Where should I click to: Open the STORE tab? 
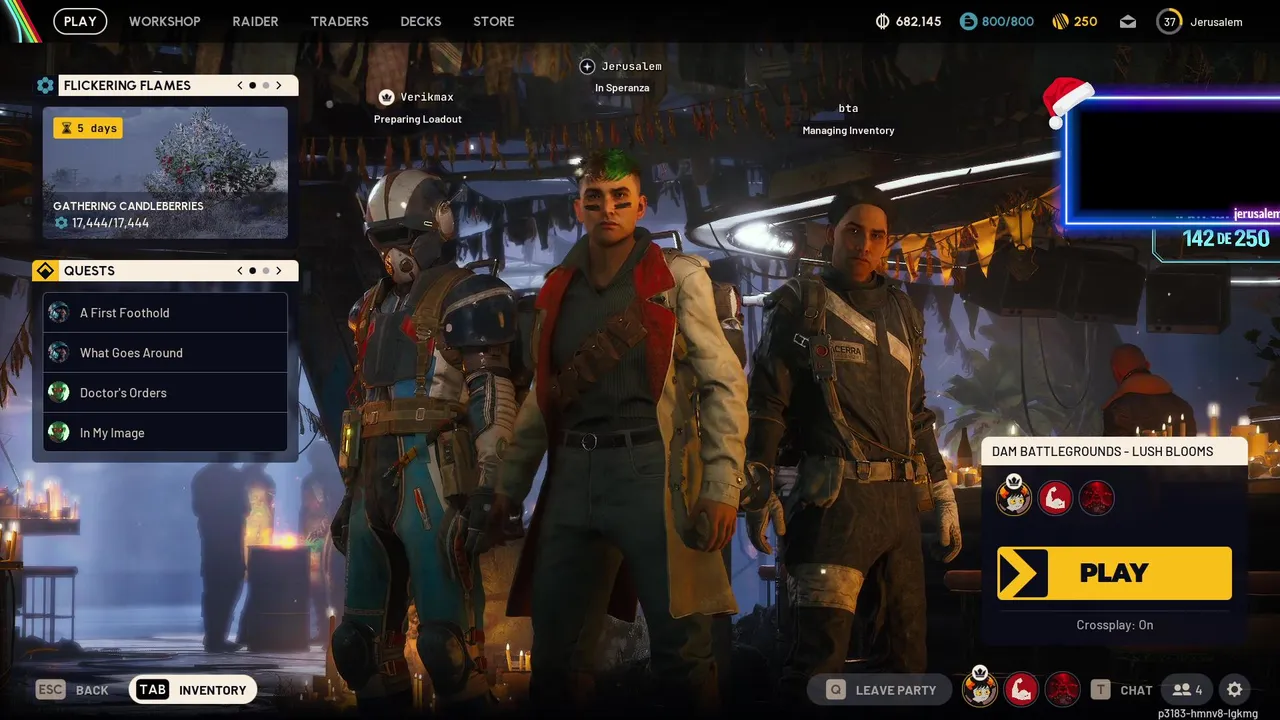point(494,21)
